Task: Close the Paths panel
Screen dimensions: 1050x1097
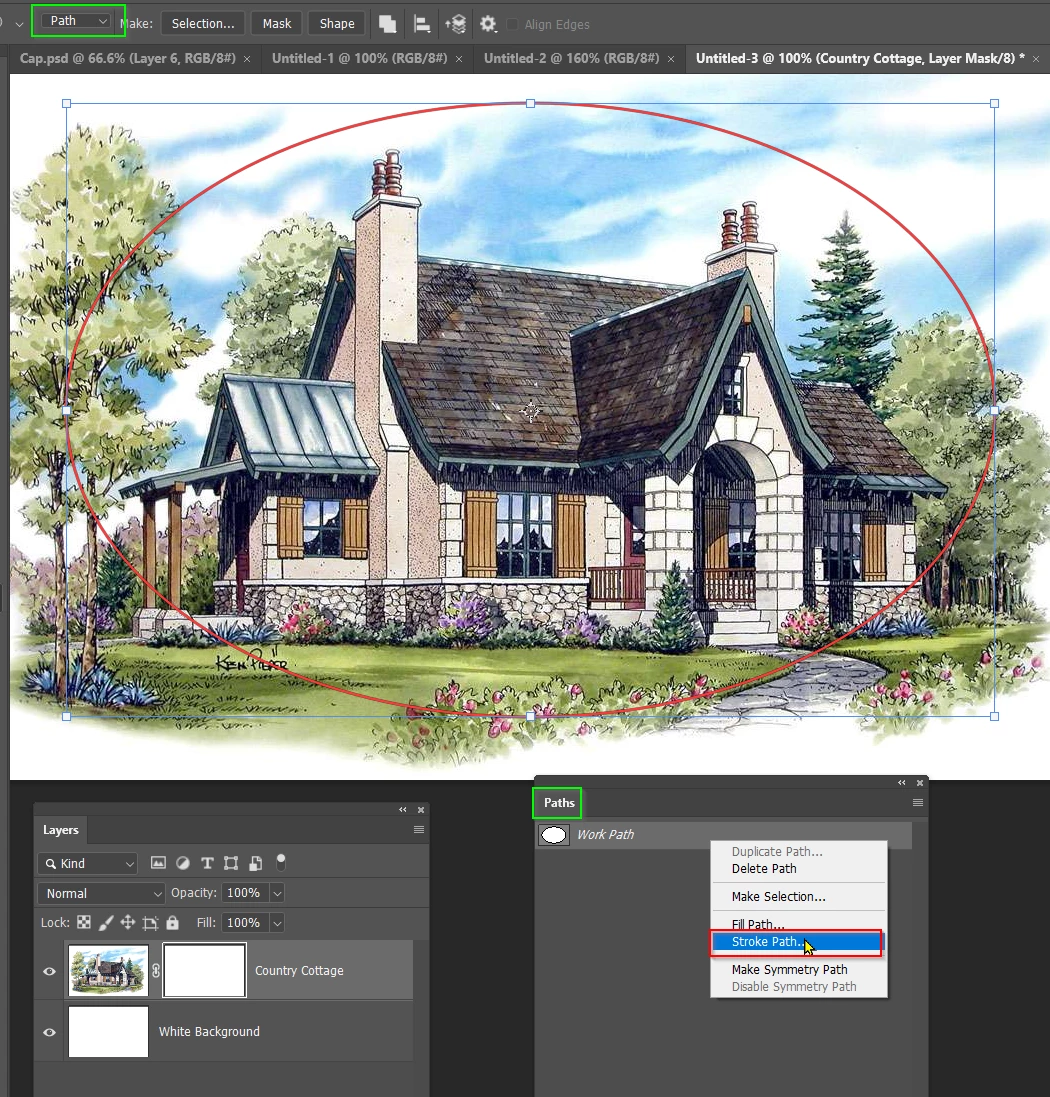Action: pos(920,782)
